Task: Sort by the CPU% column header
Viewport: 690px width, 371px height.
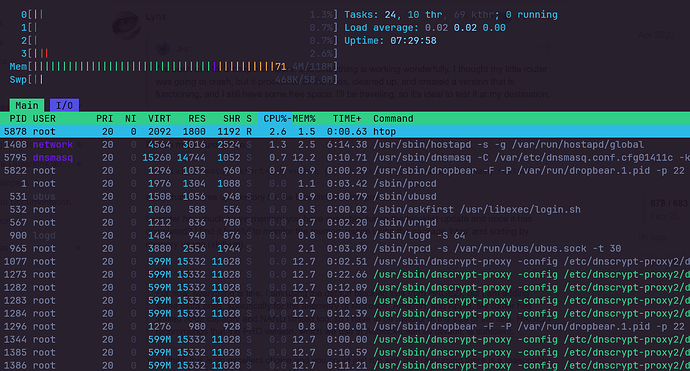Action: click(275, 119)
